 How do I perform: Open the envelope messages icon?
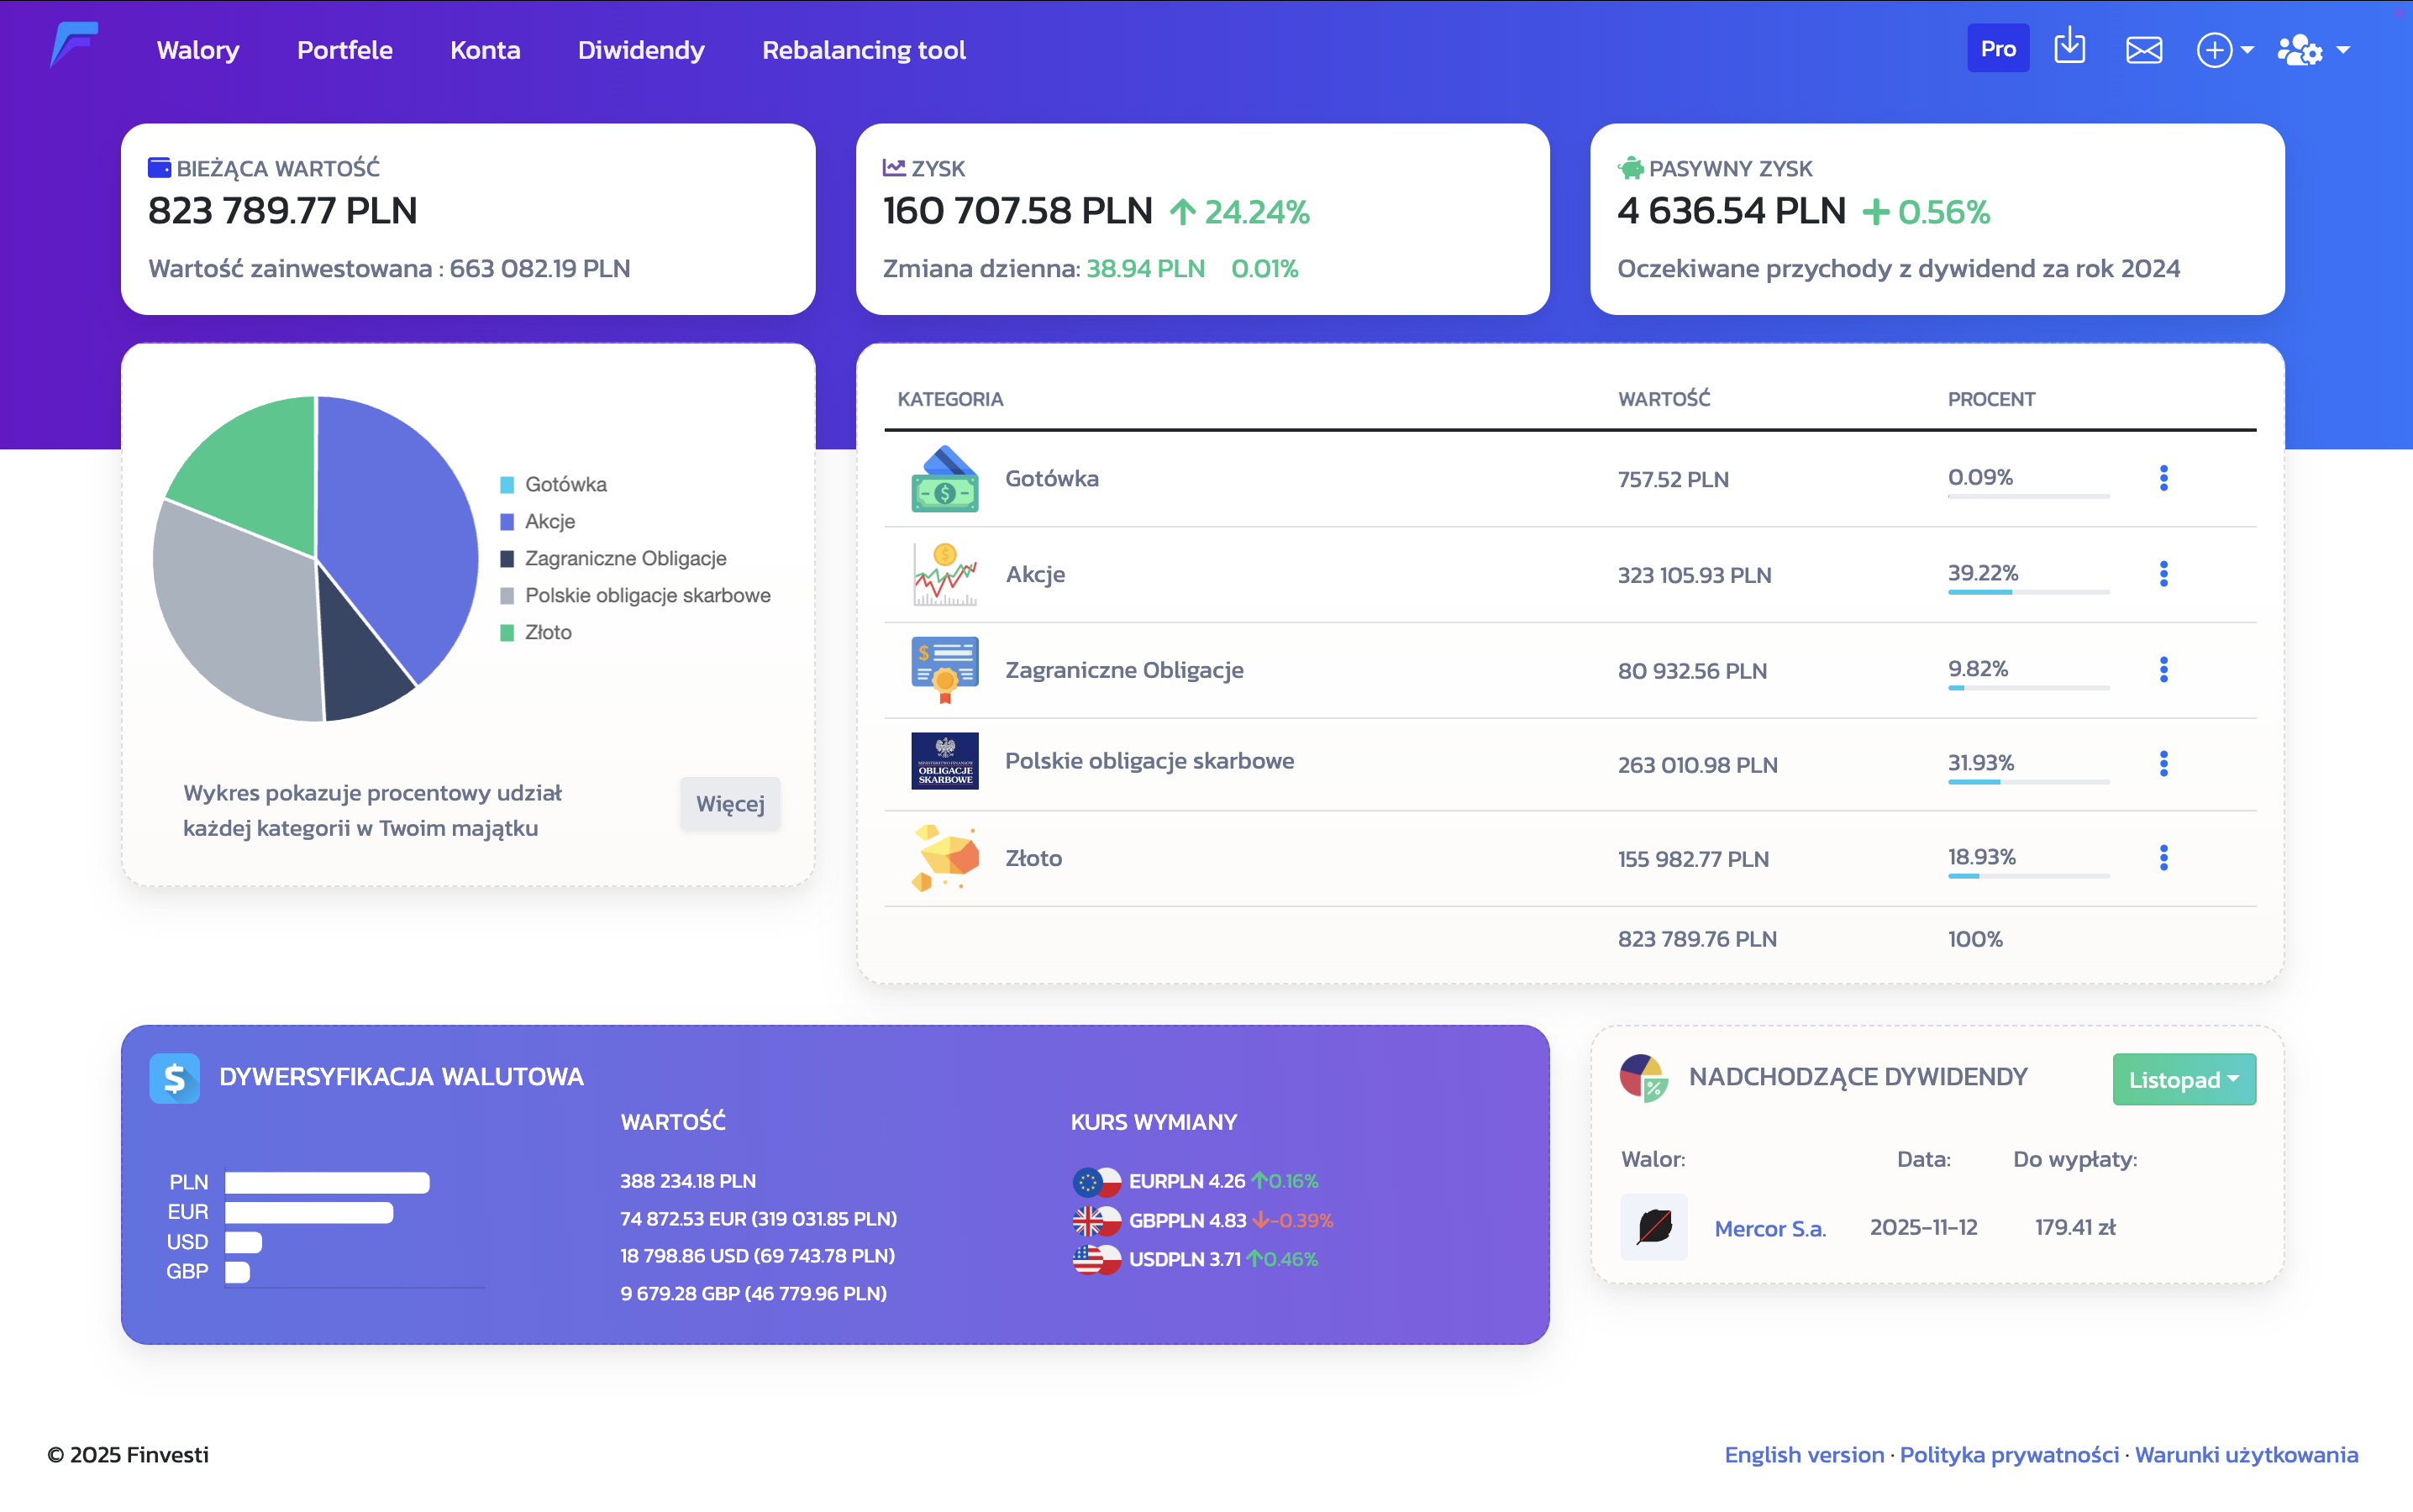(x=2143, y=49)
